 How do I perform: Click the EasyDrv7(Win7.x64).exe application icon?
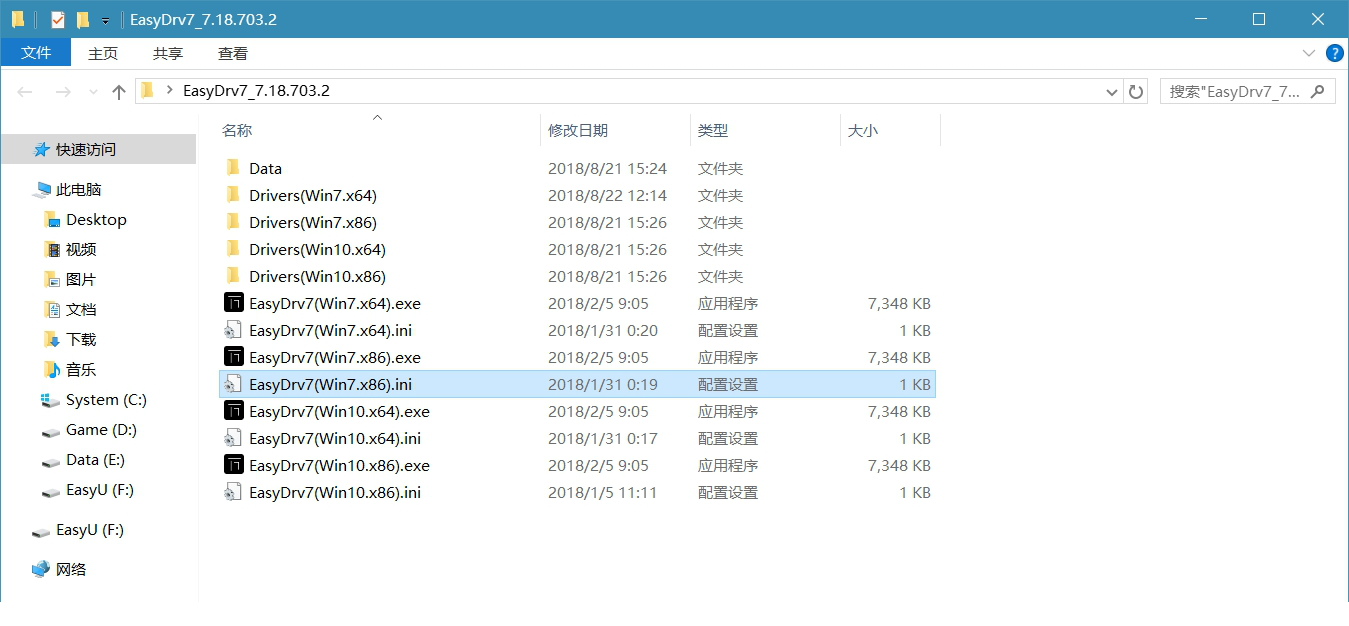point(233,303)
